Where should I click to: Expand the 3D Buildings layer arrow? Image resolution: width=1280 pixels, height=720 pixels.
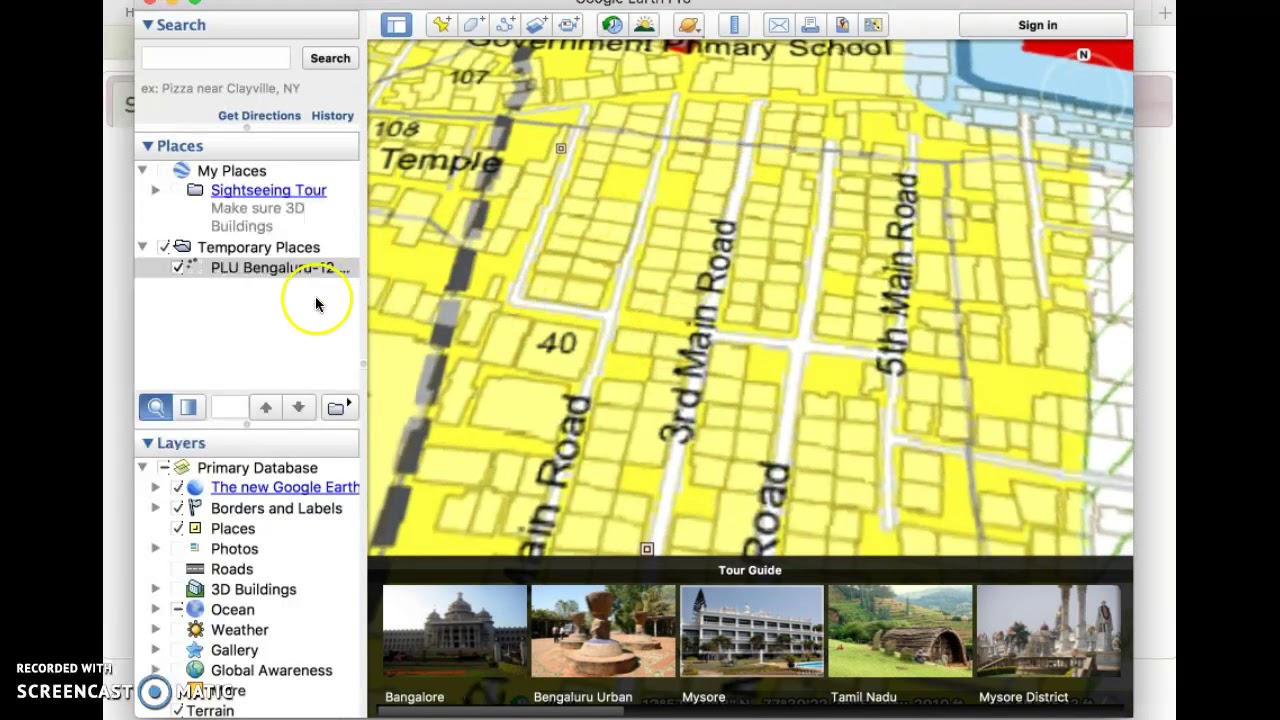pos(155,589)
